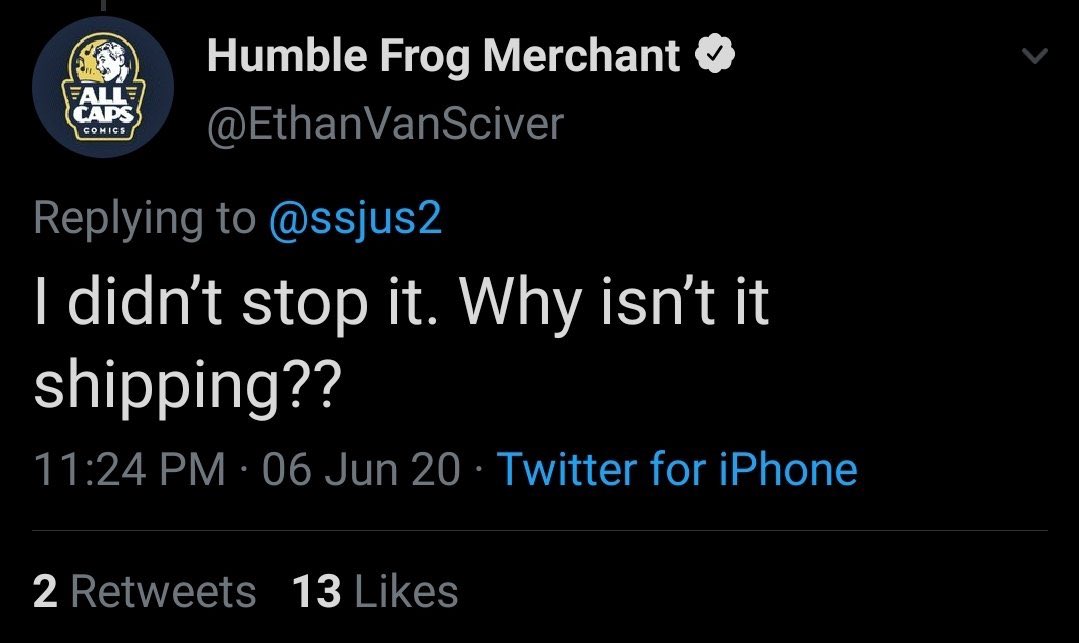Open the All Caps Comics profile avatar

(103, 87)
